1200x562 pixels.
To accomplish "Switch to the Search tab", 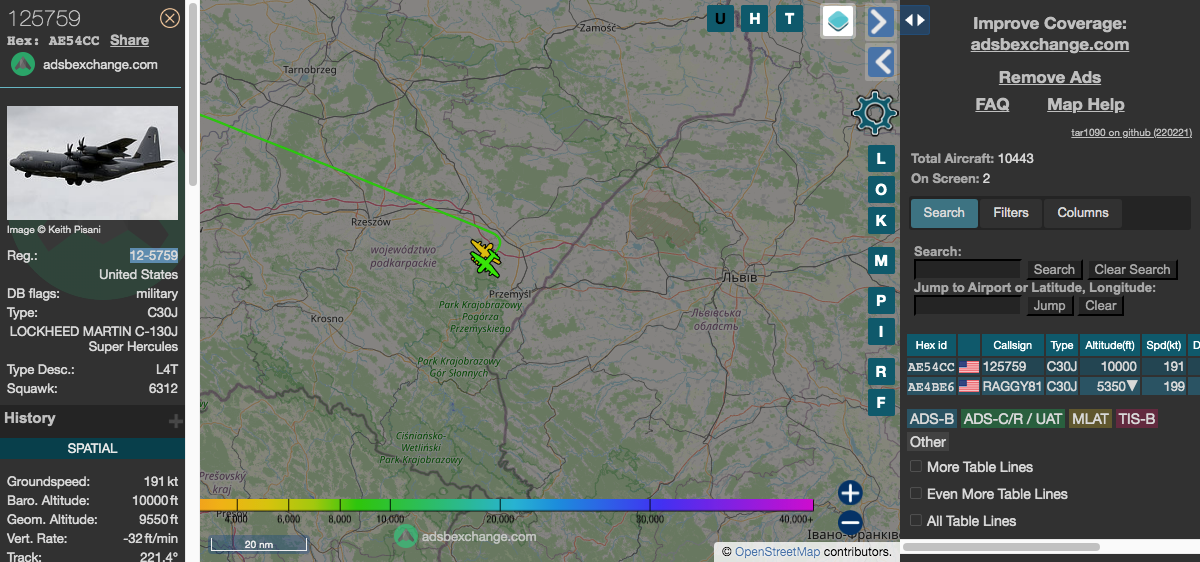I will coord(944,212).
